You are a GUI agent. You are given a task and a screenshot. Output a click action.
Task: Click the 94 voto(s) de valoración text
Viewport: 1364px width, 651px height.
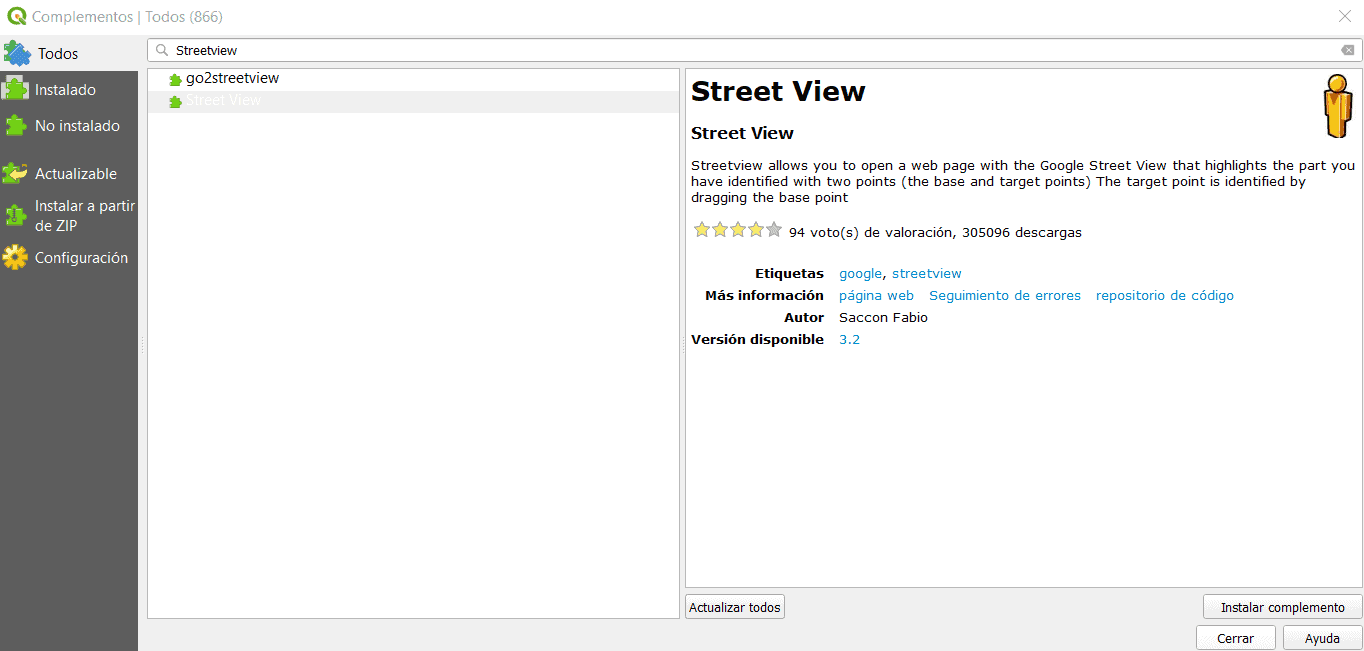[871, 232]
